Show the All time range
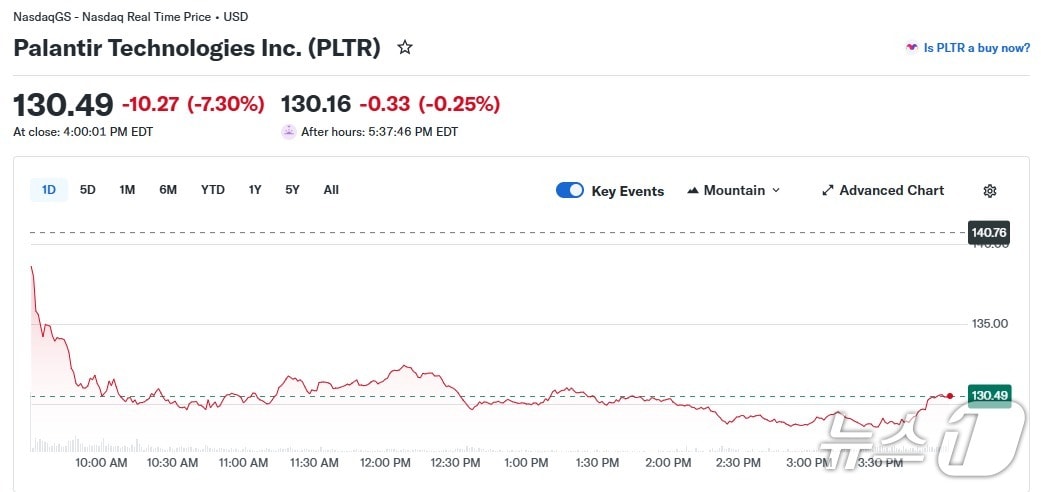 point(331,190)
